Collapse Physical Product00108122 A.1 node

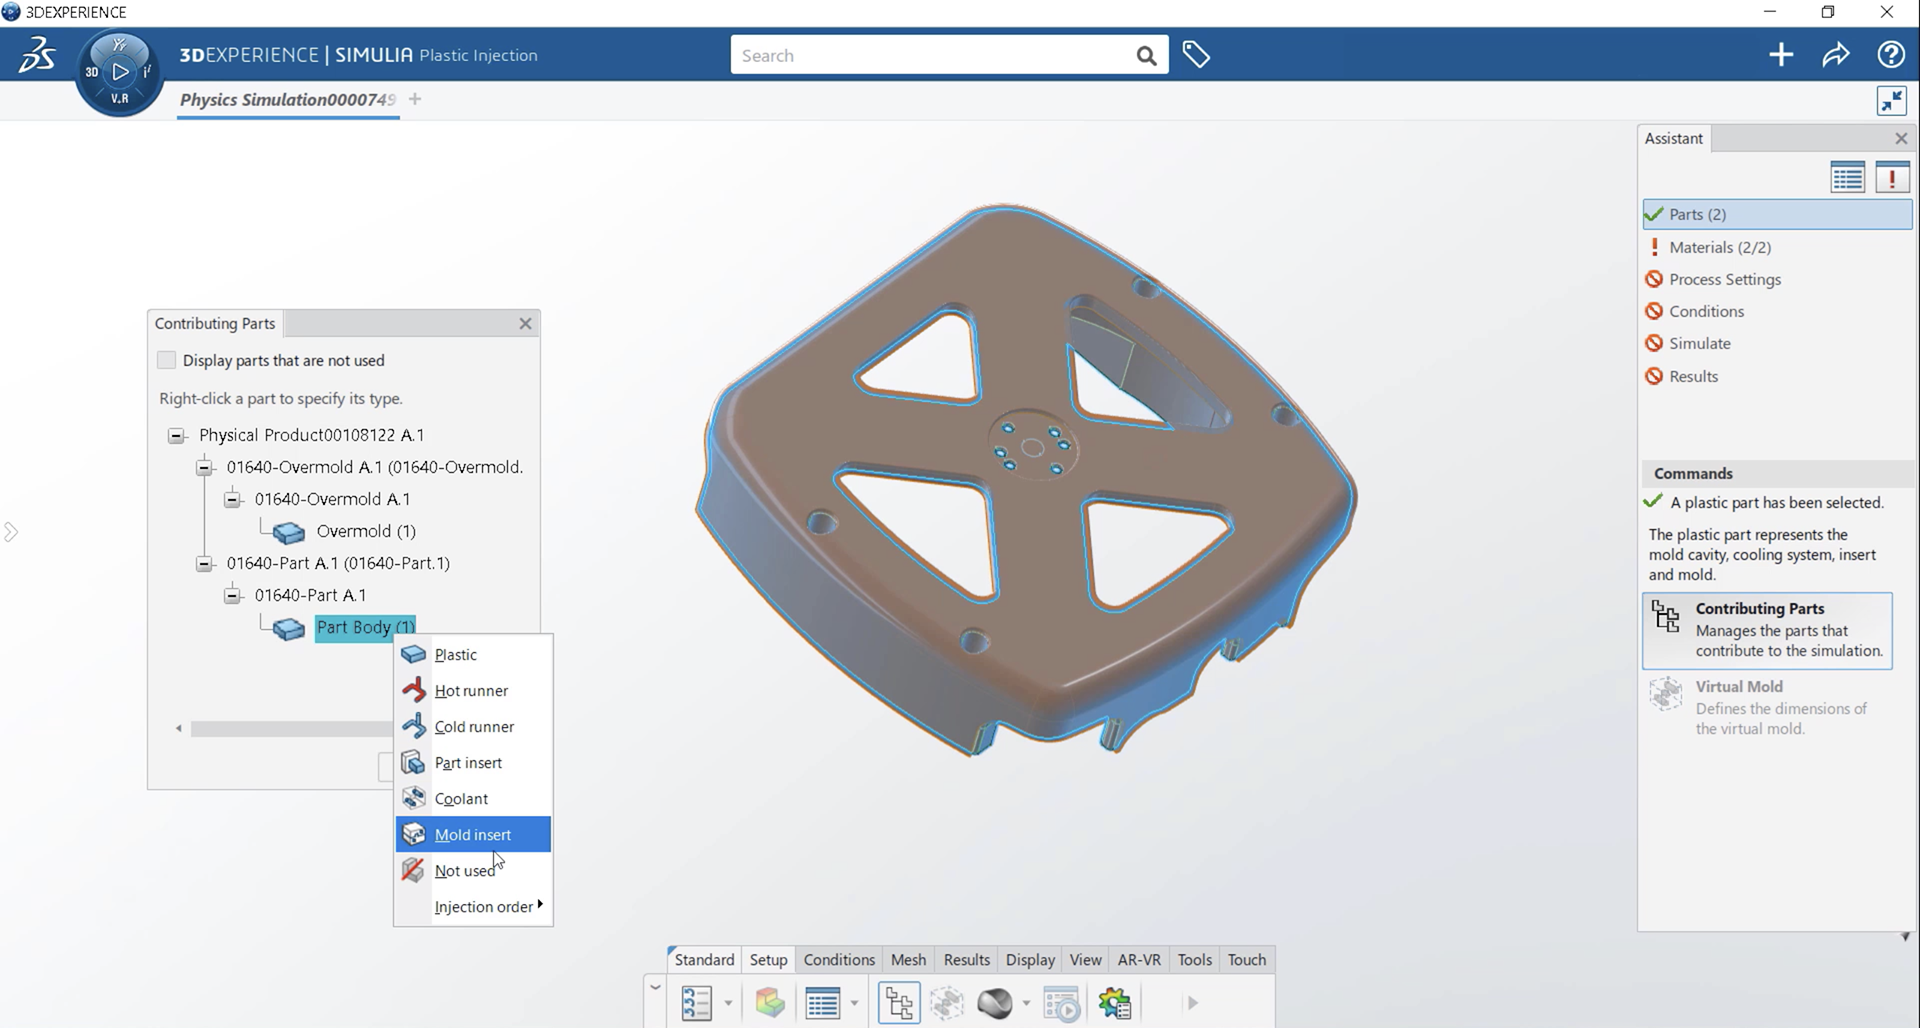pyautogui.click(x=176, y=435)
